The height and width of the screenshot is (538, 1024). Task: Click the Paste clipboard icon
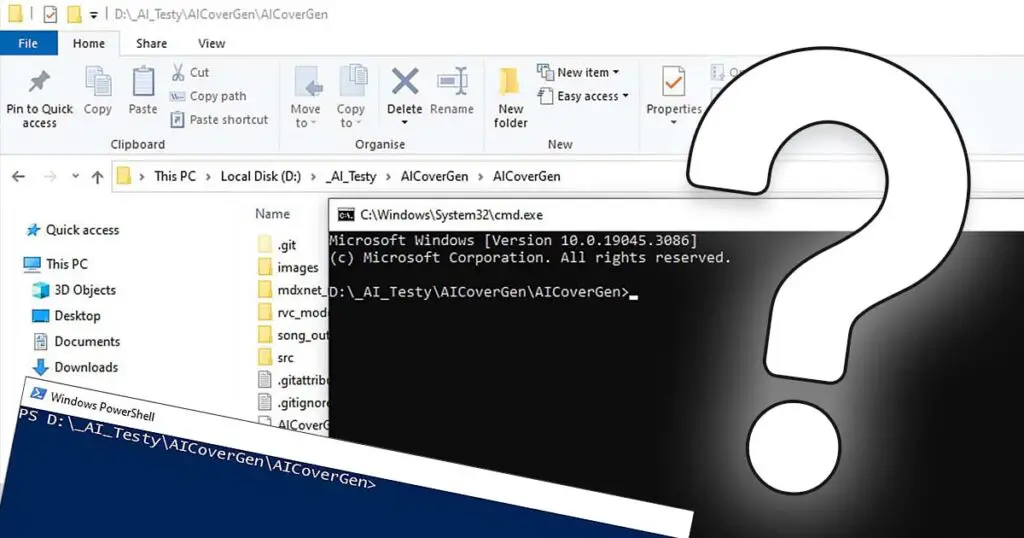click(143, 82)
